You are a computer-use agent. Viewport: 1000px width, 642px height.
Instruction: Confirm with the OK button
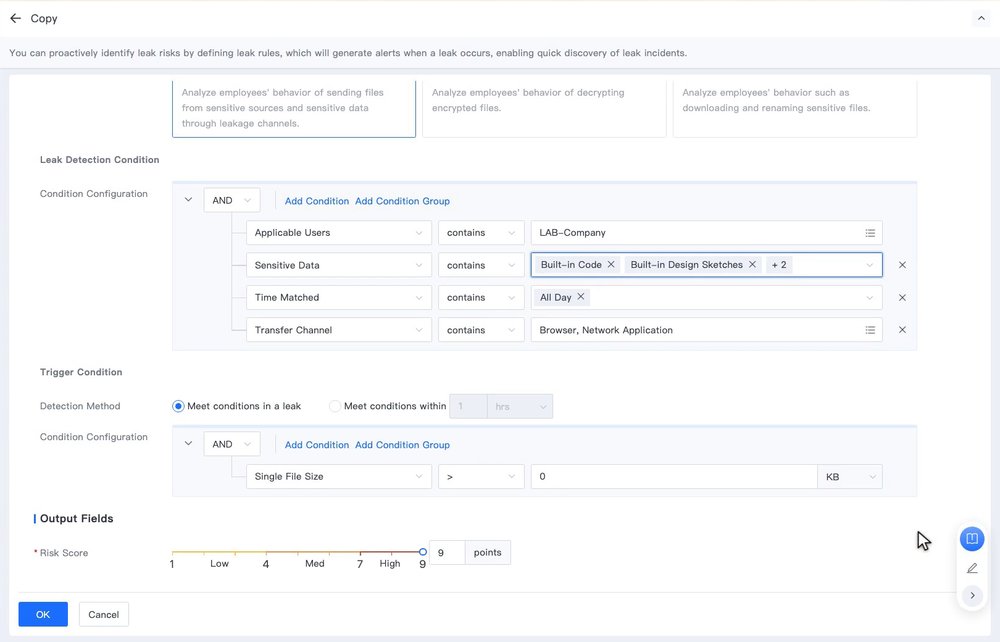point(43,615)
